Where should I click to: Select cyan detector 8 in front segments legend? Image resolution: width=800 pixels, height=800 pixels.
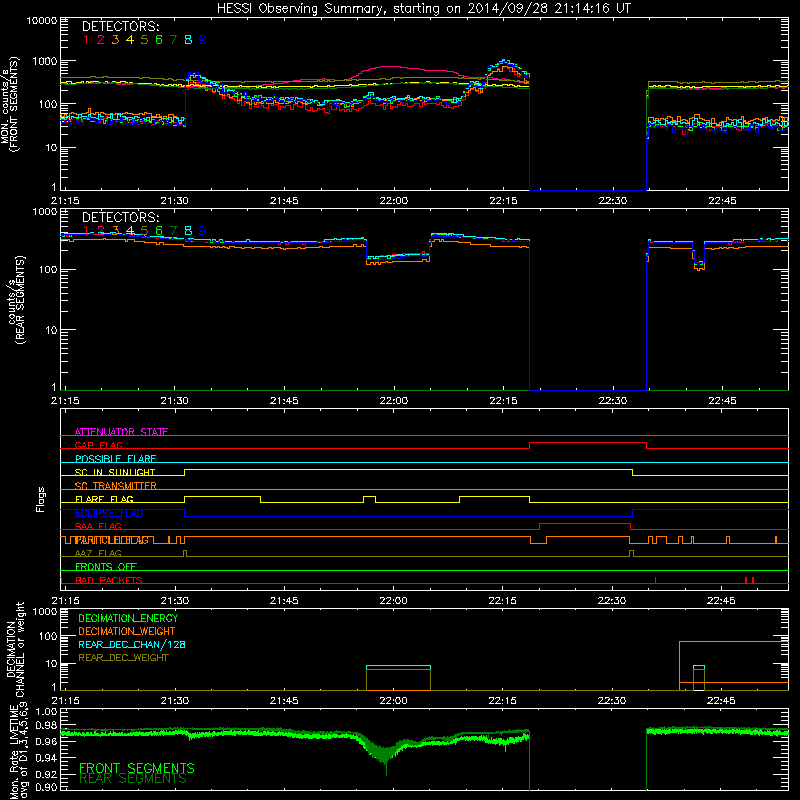(x=188, y=40)
